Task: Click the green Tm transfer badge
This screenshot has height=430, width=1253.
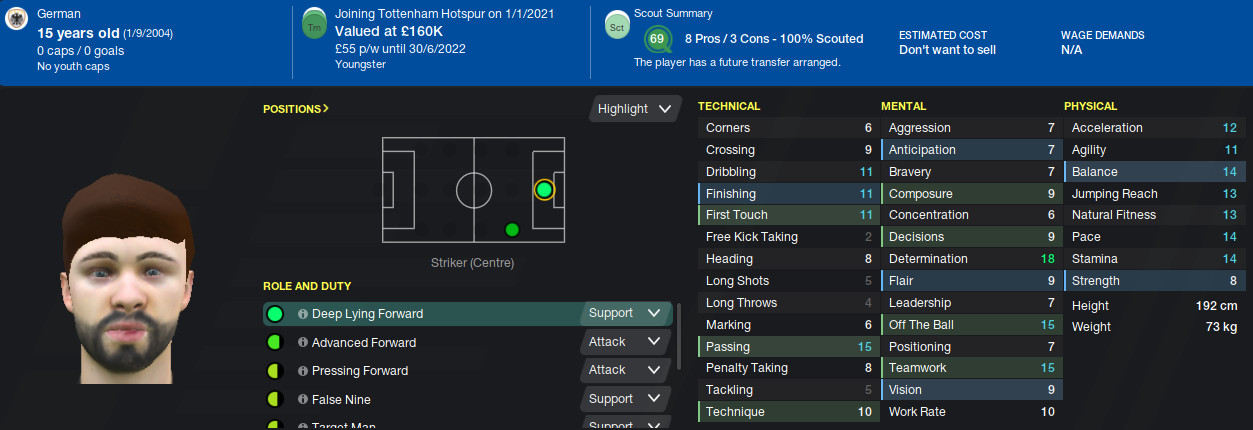Action: 315,27
